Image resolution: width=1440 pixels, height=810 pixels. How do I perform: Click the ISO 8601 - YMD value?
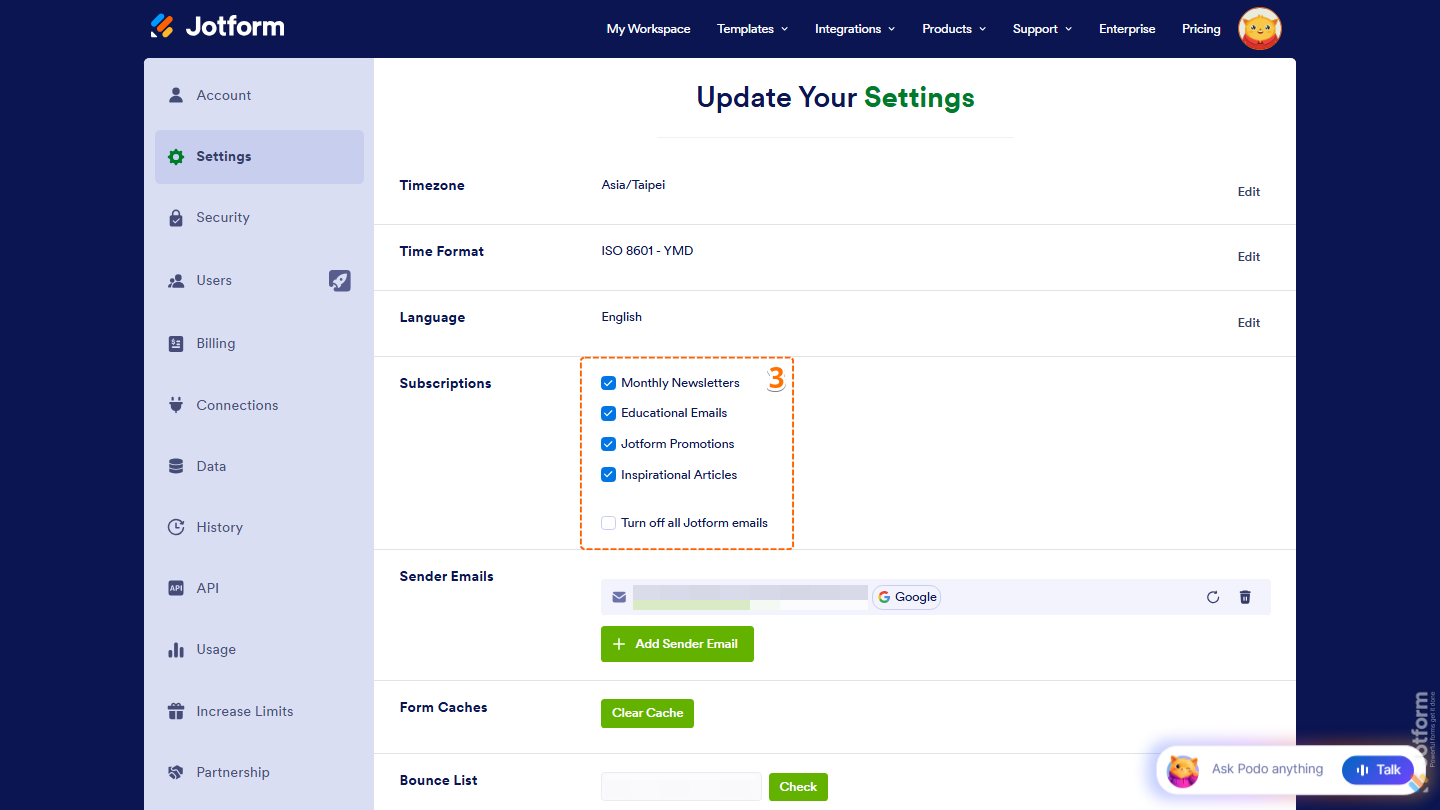647,251
